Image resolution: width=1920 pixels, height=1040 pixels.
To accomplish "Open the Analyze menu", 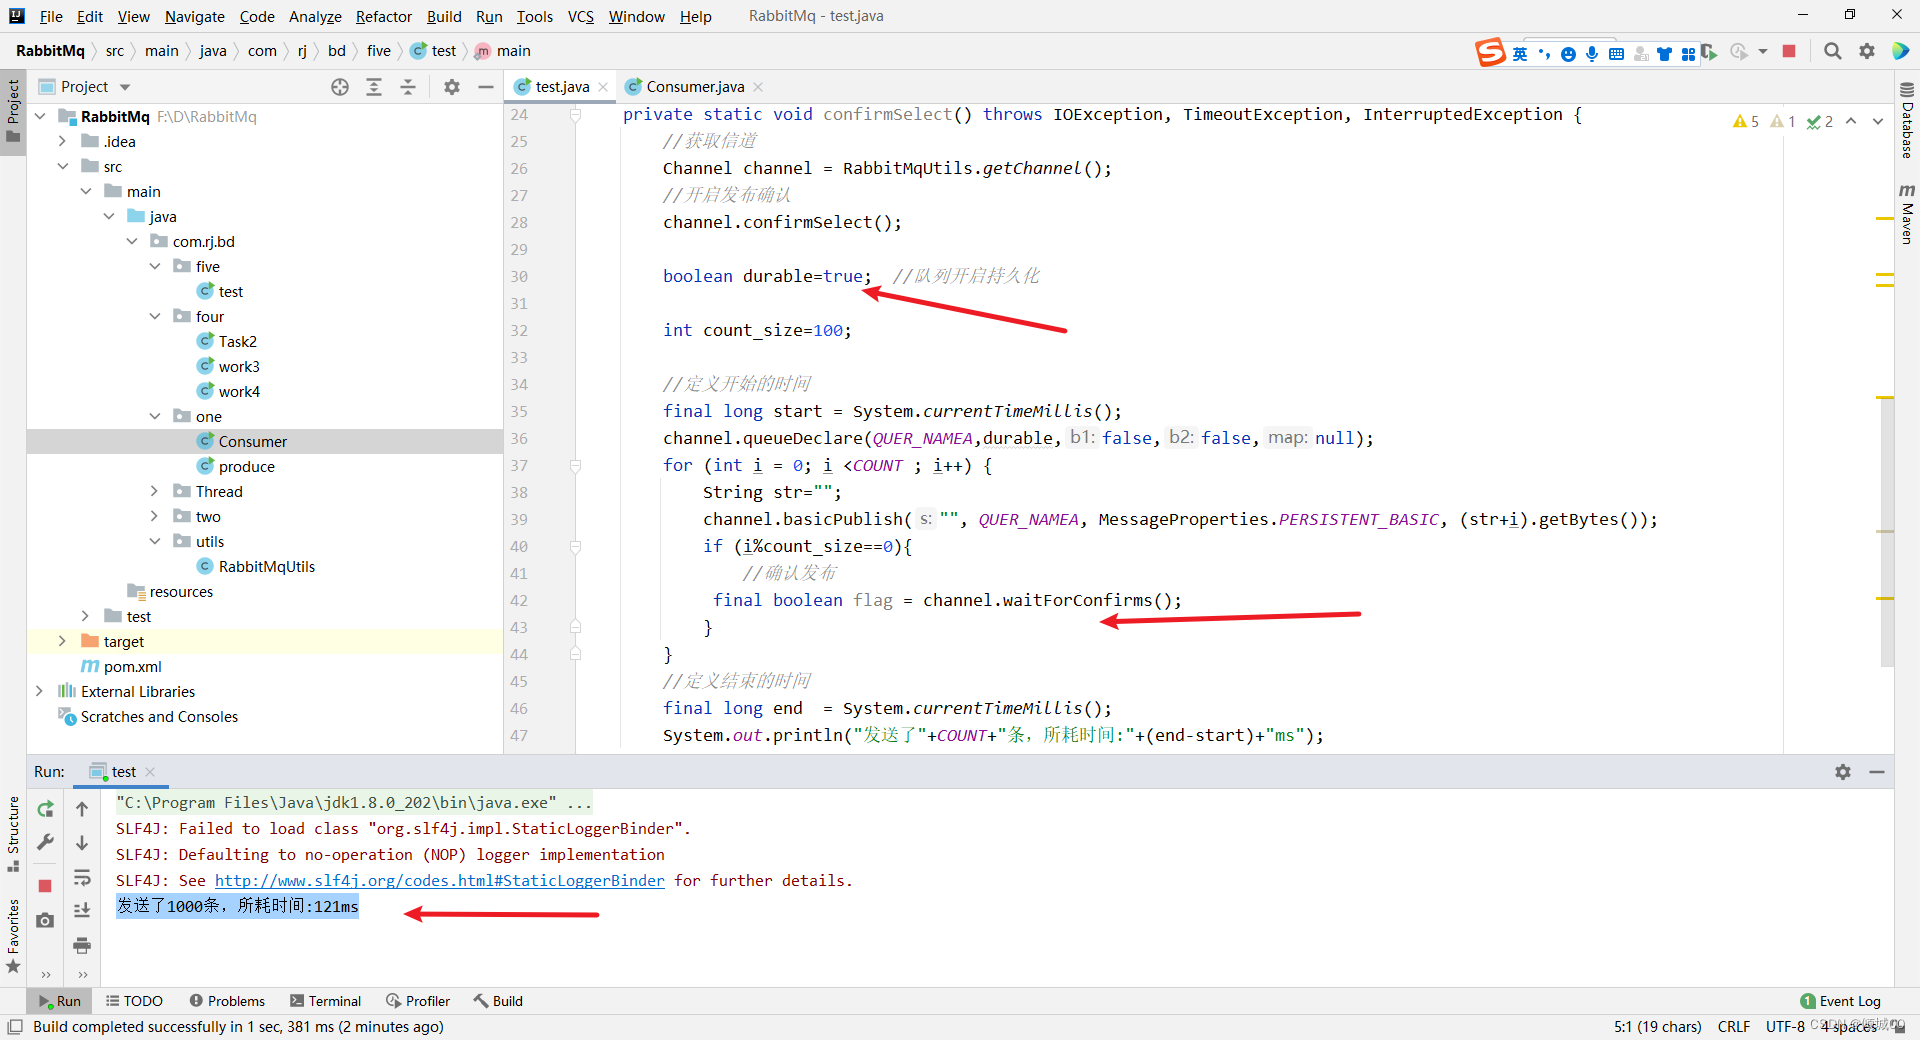I will (315, 16).
